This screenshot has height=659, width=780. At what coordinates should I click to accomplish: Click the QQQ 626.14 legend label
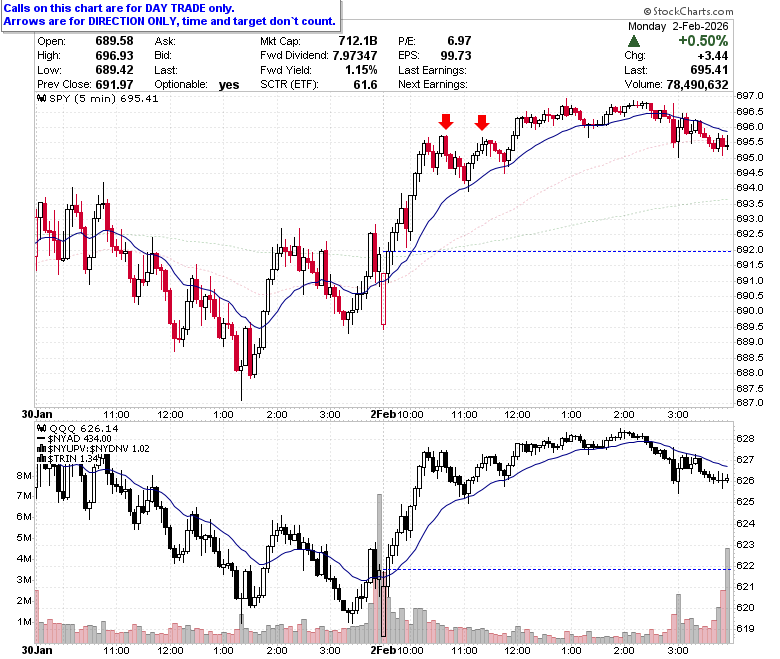pyautogui.click(x=84, y=428)
